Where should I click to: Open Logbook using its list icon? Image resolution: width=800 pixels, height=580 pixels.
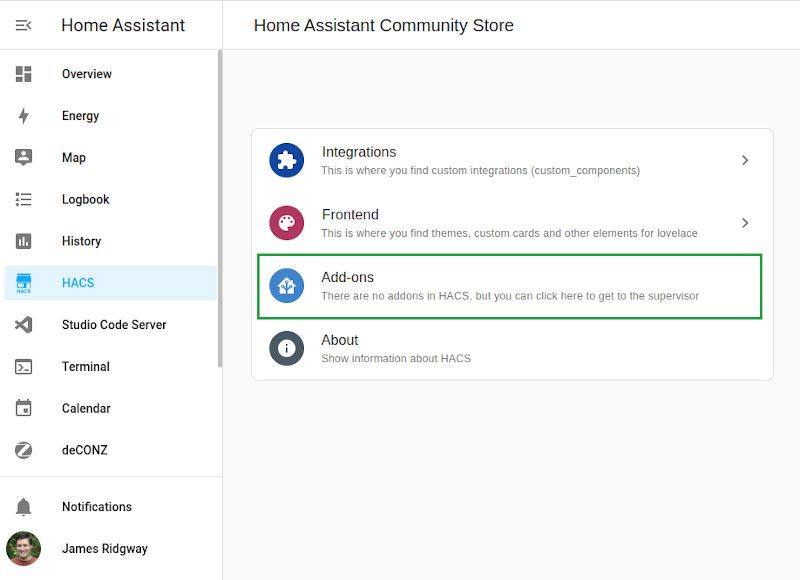click(x=24, y=199)
